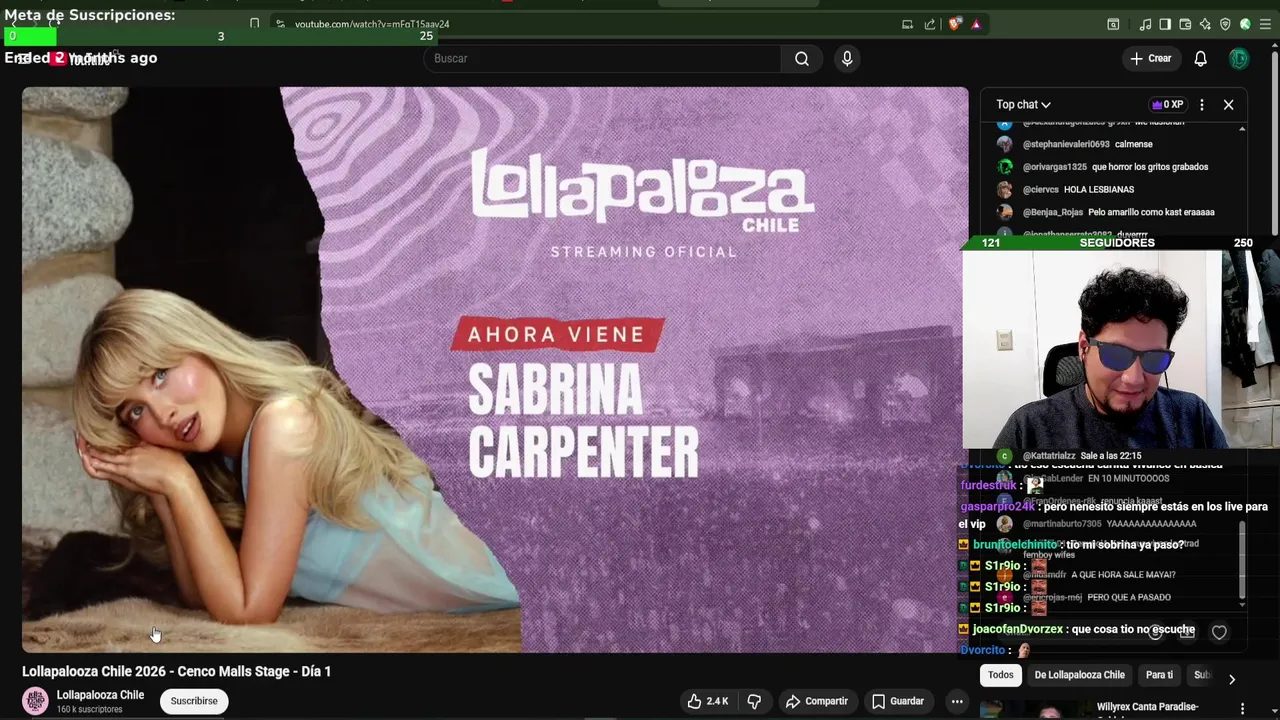Click the video title Lollapalooza Chile 2026
This screenshot has height=720, width=1280.
(x=177, y=671)
